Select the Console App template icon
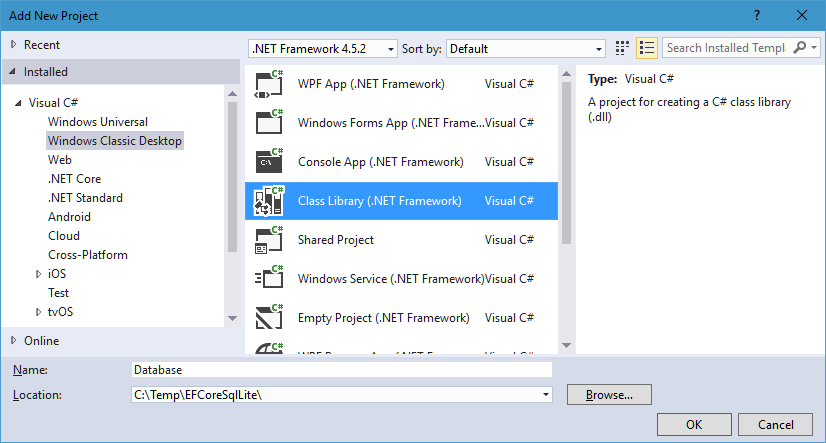Viewport: 826px width, 443px height. (269, 162)
